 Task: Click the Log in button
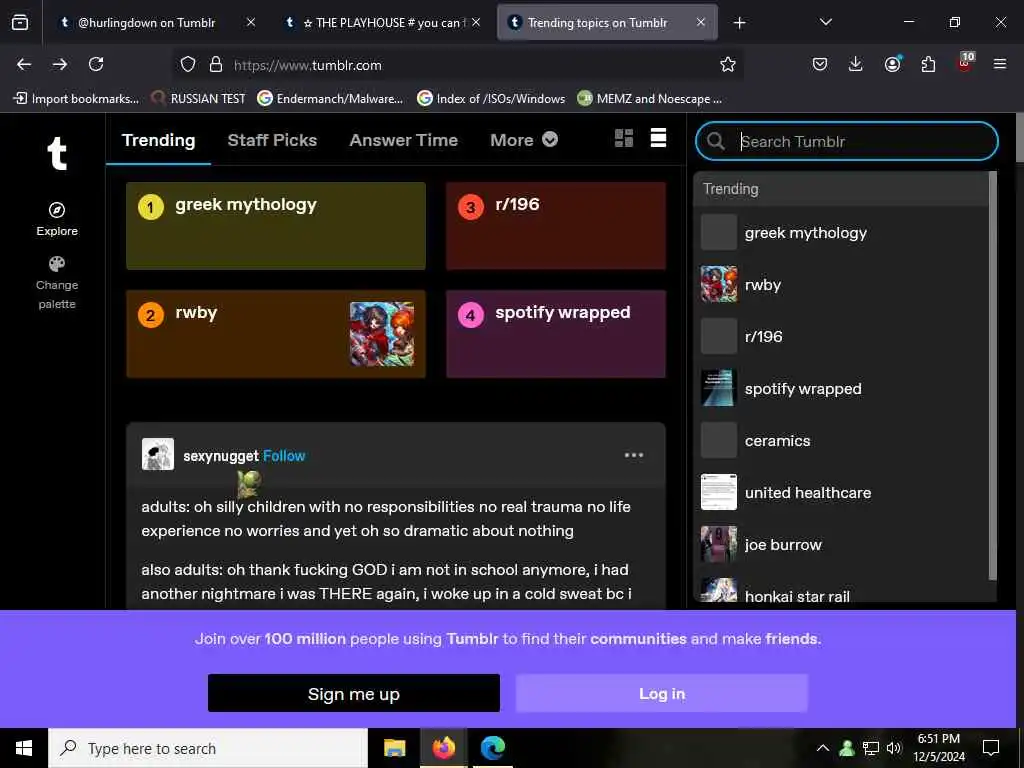point(662,693)
